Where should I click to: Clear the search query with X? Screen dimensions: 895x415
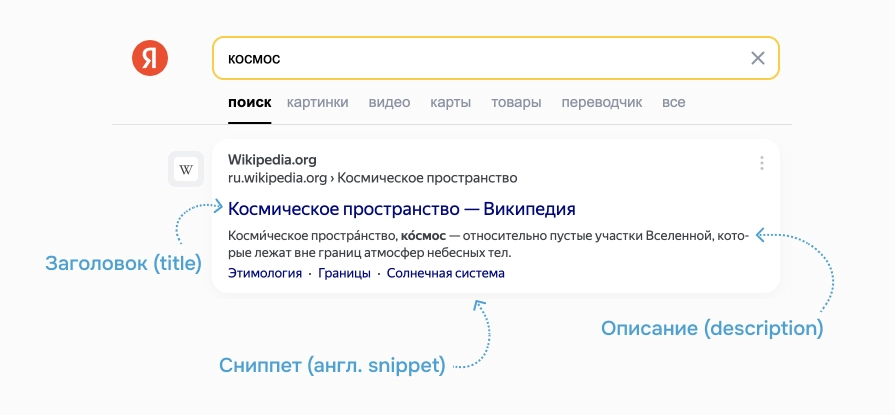point(757,58)
